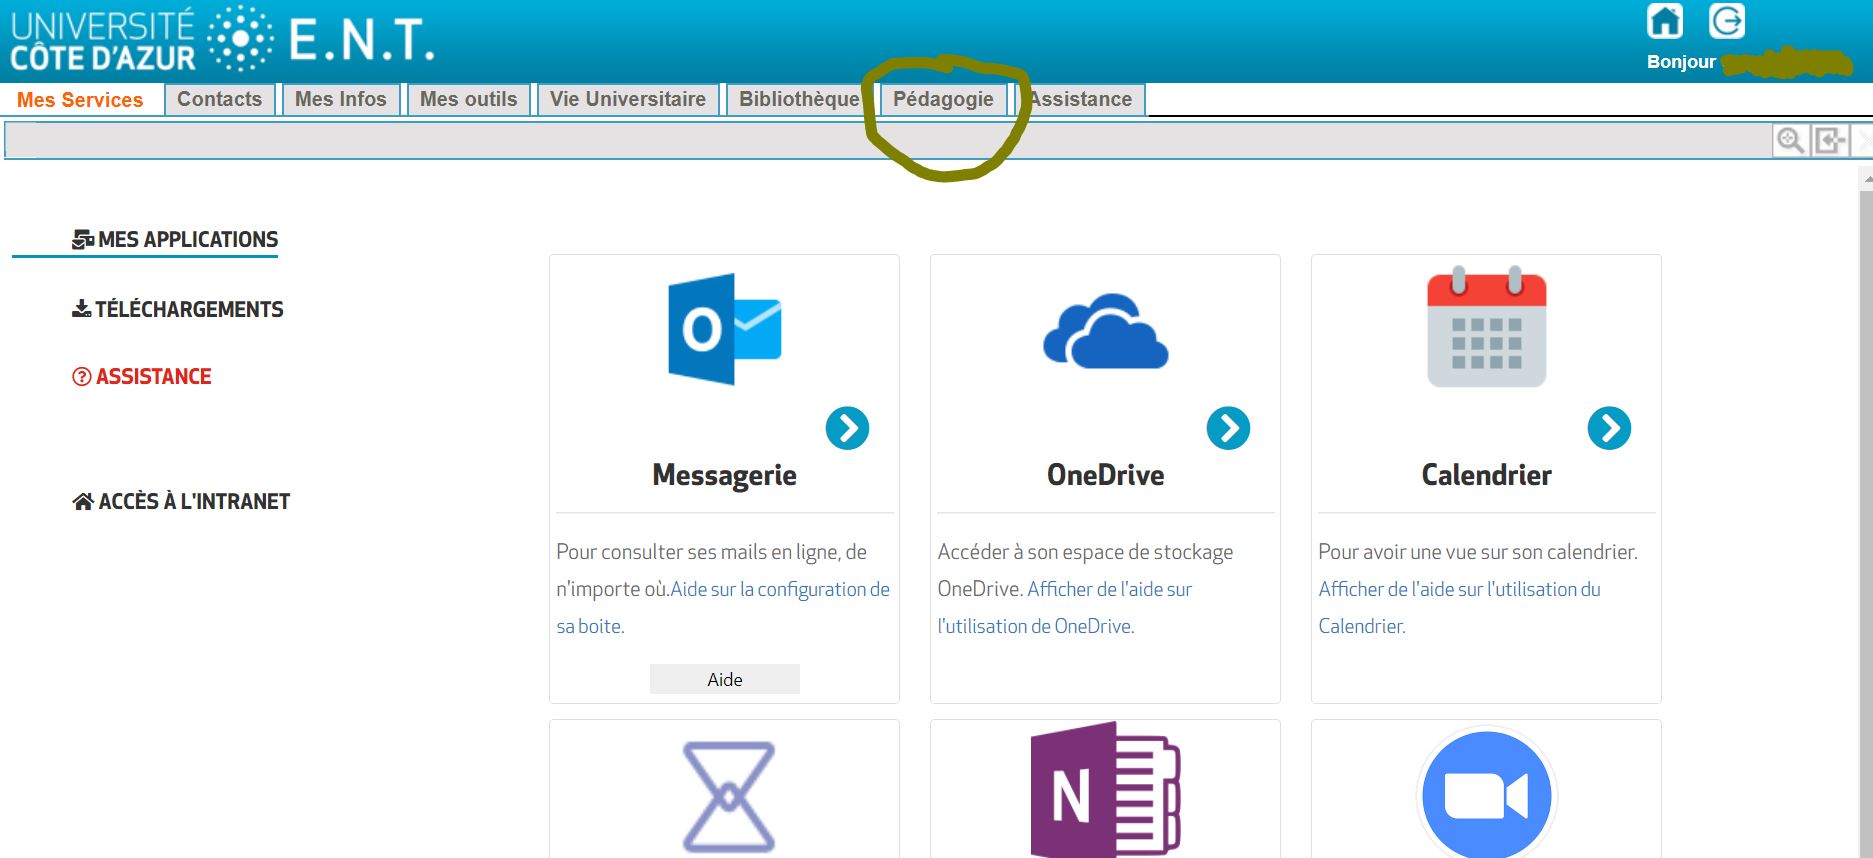Launch the OneNote application icon
Image resolution: width=1873 pixels, height=858 pixels.
pyautogui.click(x=1105, y=792)
